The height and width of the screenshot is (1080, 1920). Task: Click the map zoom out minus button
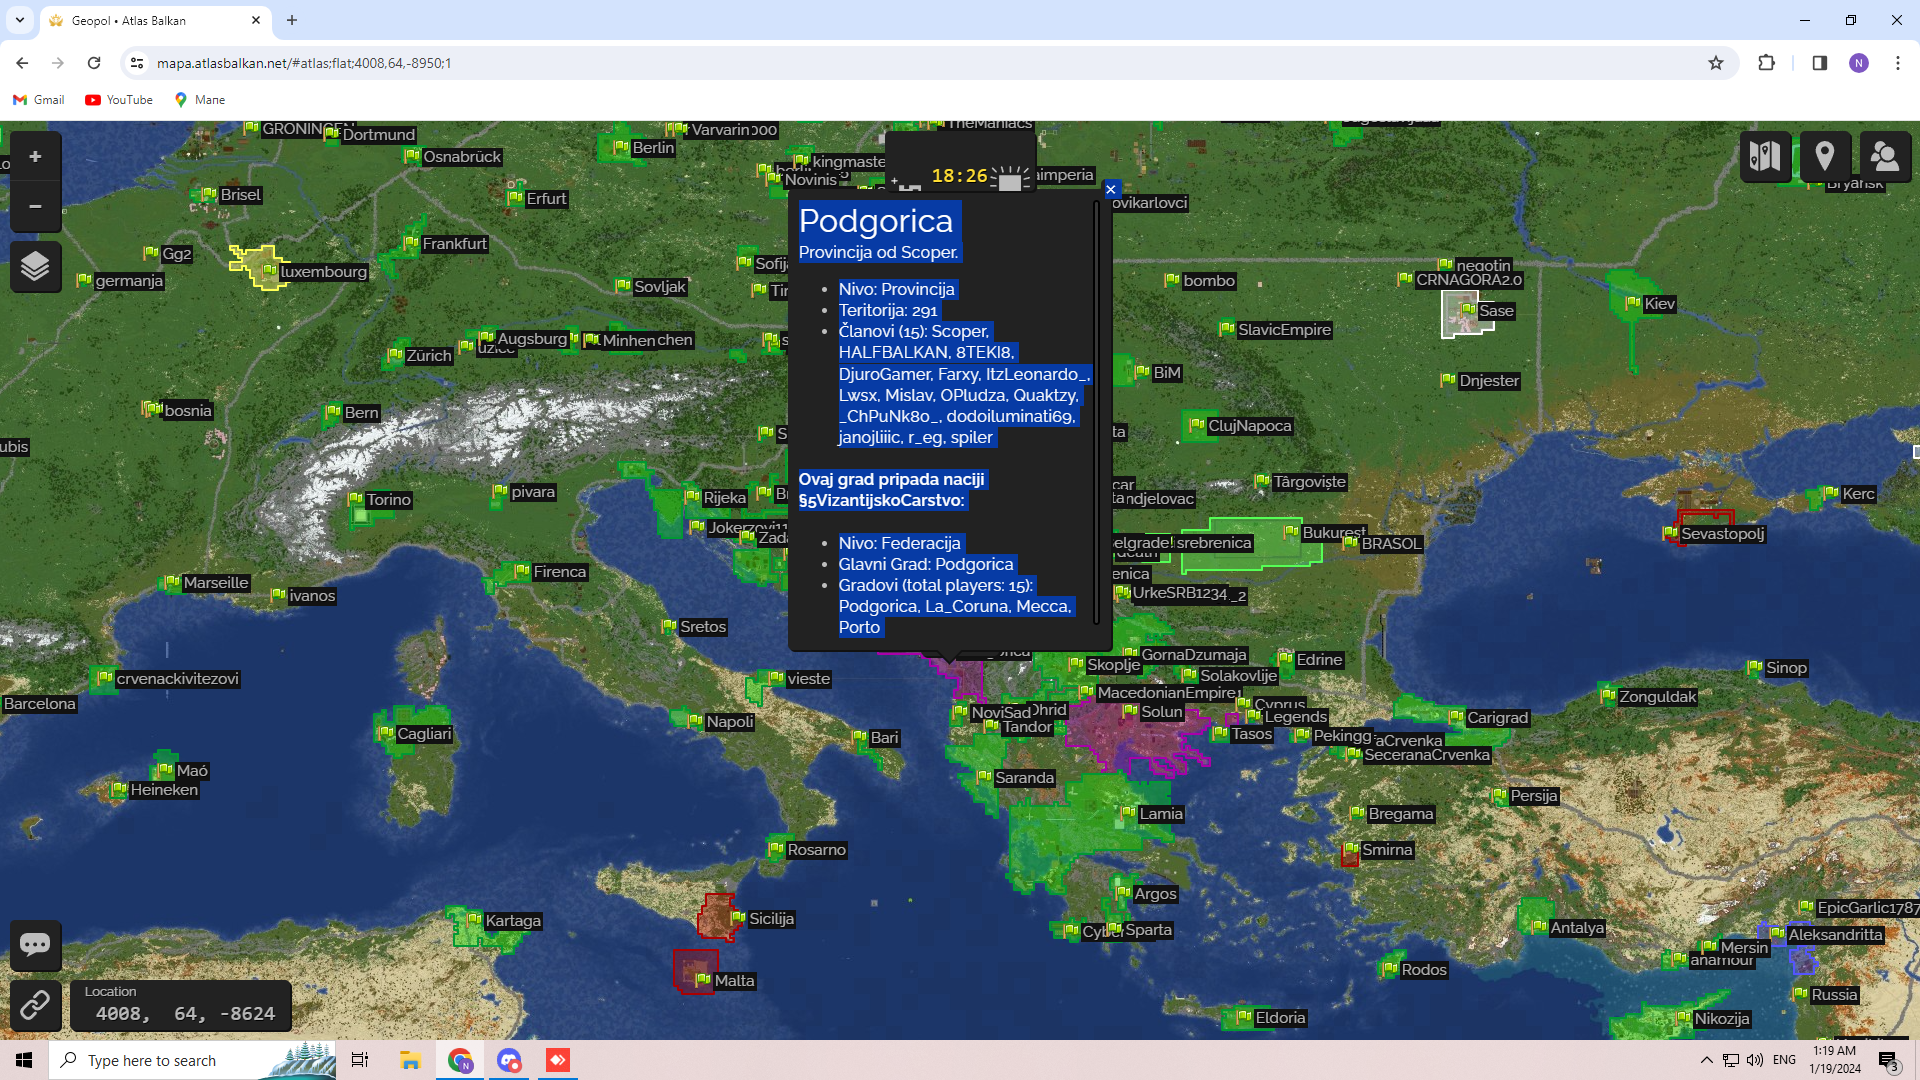[x=35, y=207]
